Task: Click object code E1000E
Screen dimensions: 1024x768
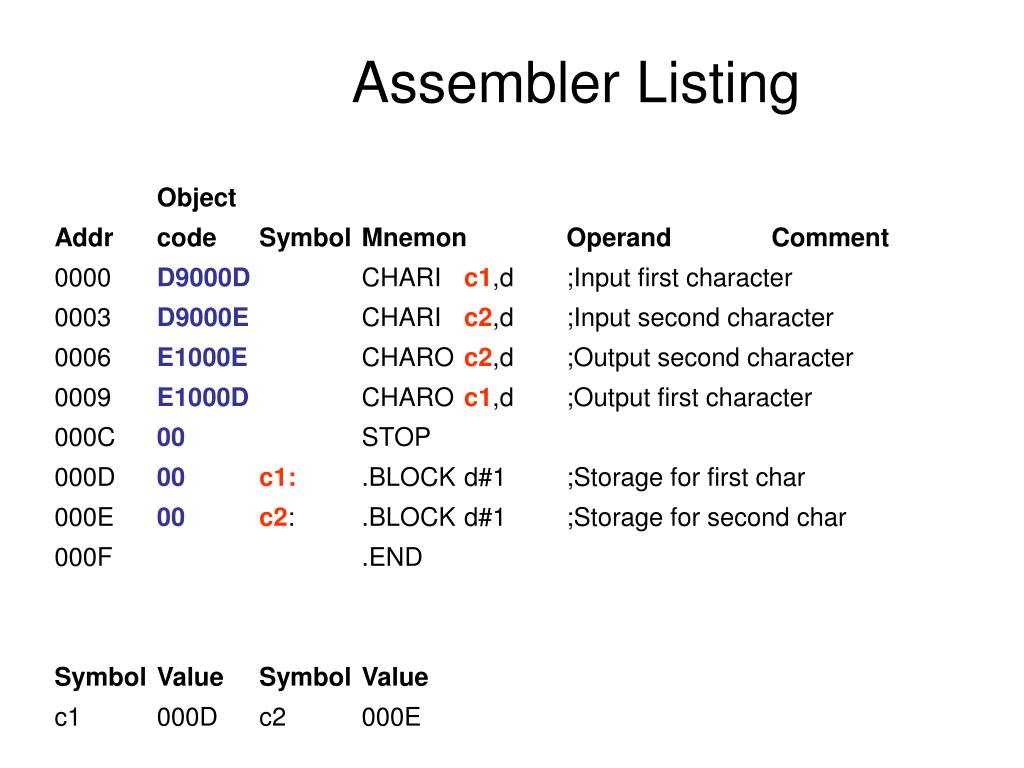Action: (202, 358)
